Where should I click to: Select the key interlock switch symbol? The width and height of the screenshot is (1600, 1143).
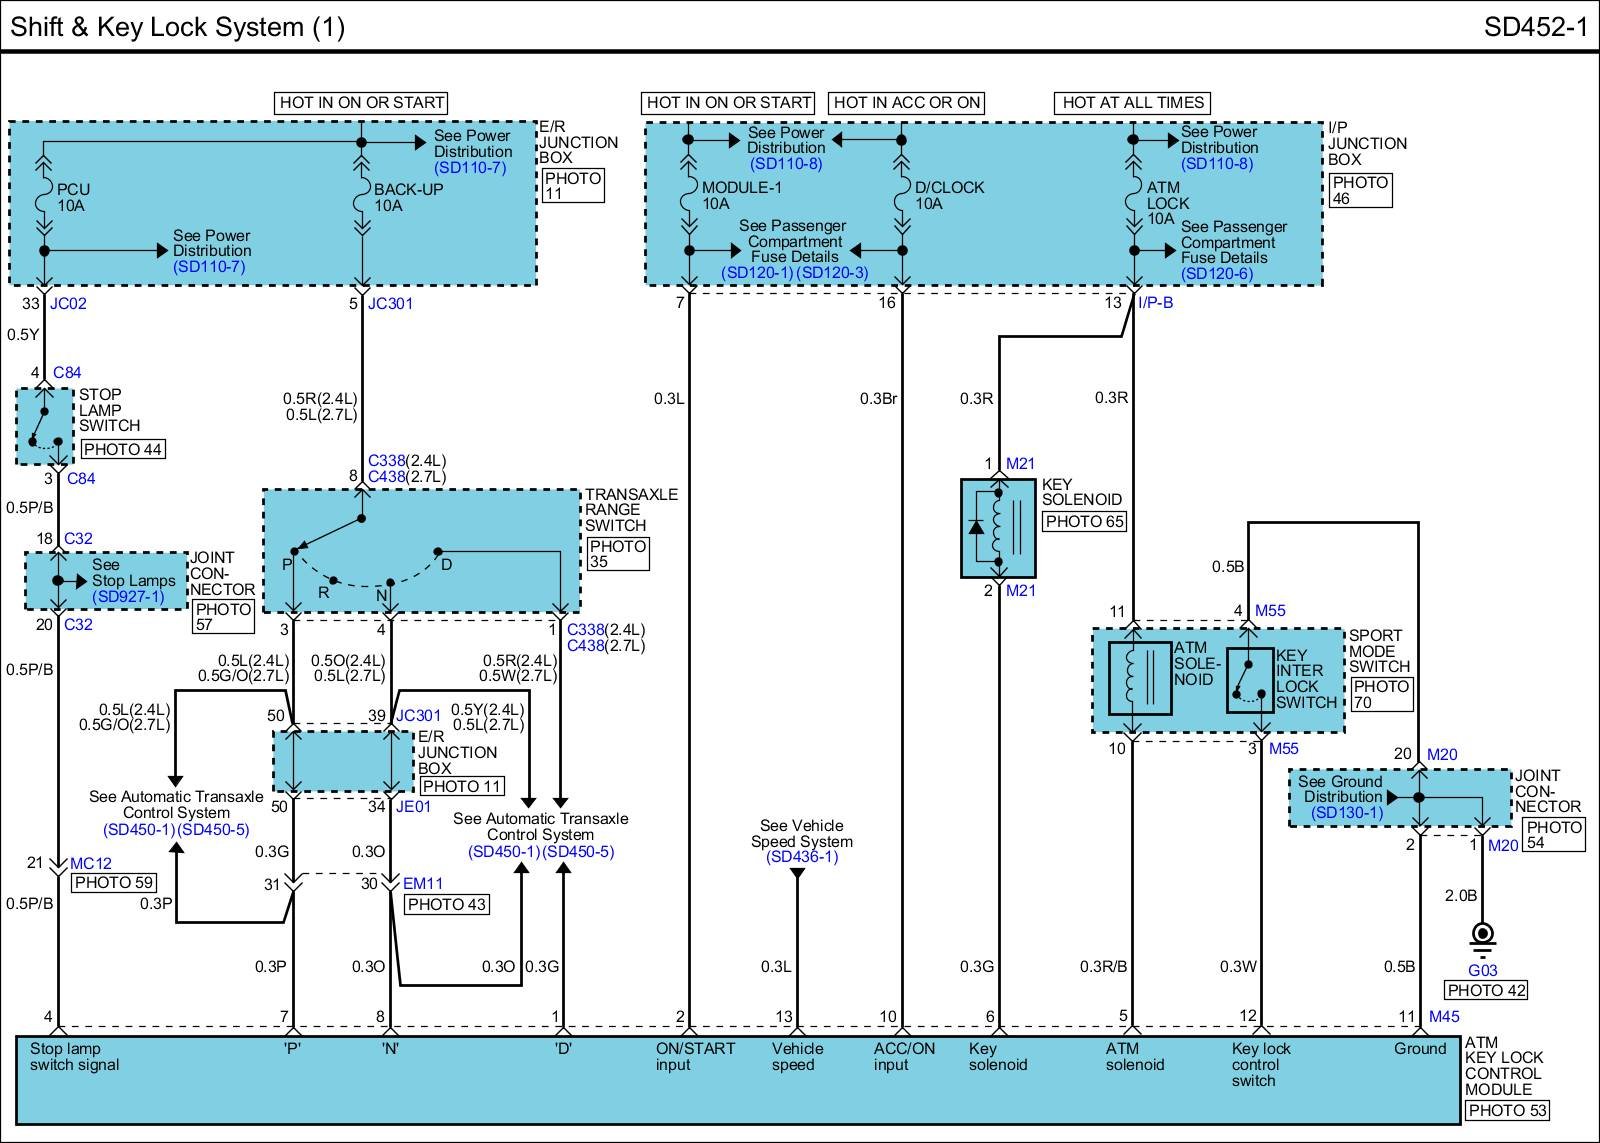1249,680
